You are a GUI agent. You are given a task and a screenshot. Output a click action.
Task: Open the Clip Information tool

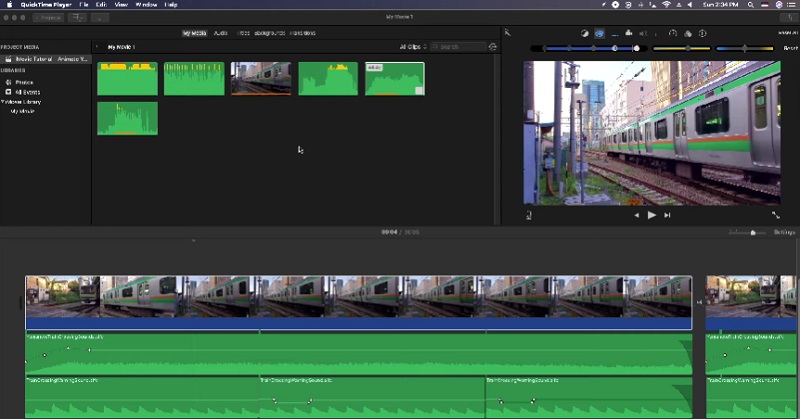point(703,33)
